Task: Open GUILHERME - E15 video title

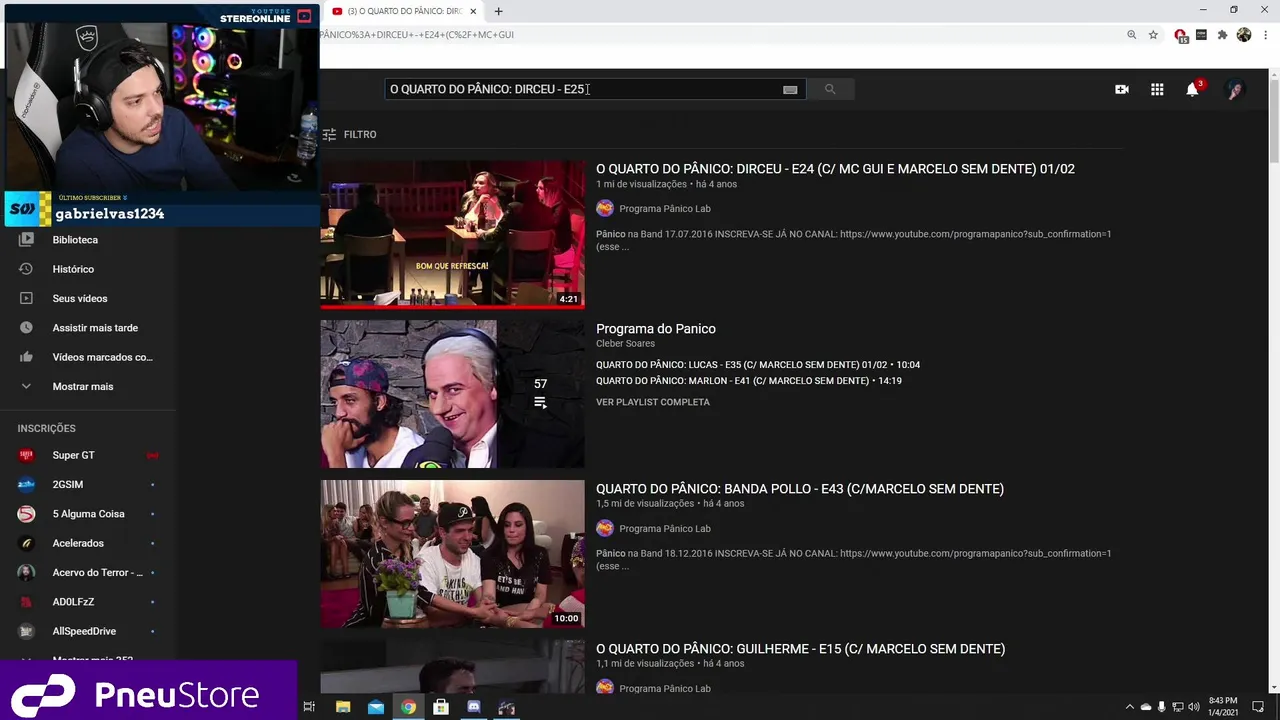Action: [x=801, y=649]
